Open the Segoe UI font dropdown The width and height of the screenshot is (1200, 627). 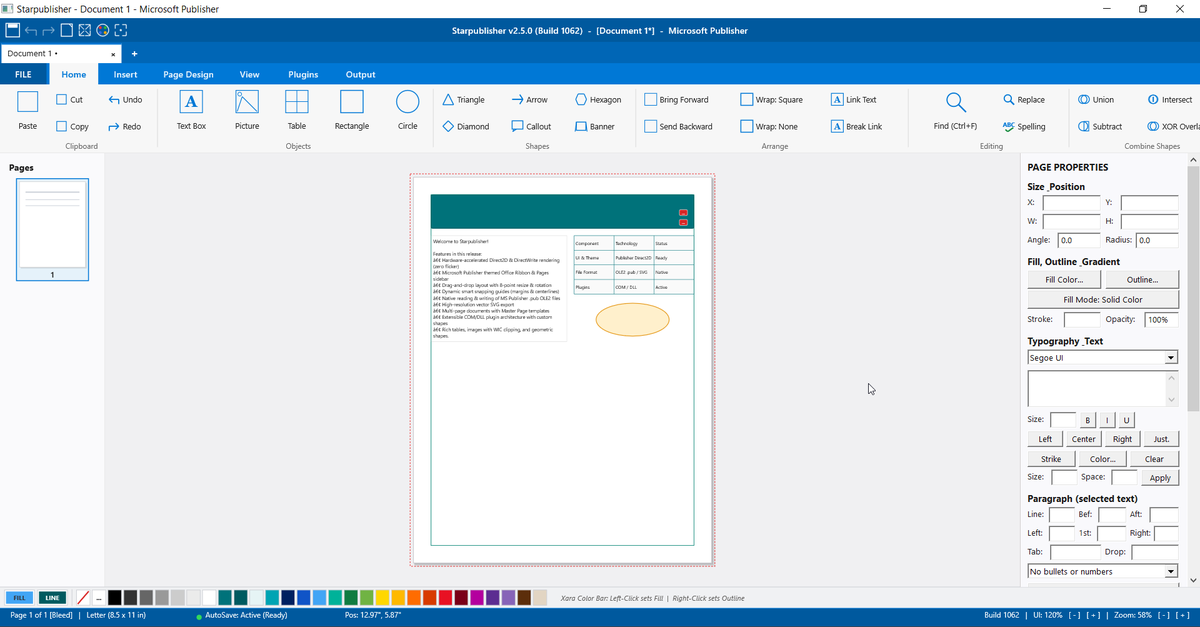(x=1103, y=357)
